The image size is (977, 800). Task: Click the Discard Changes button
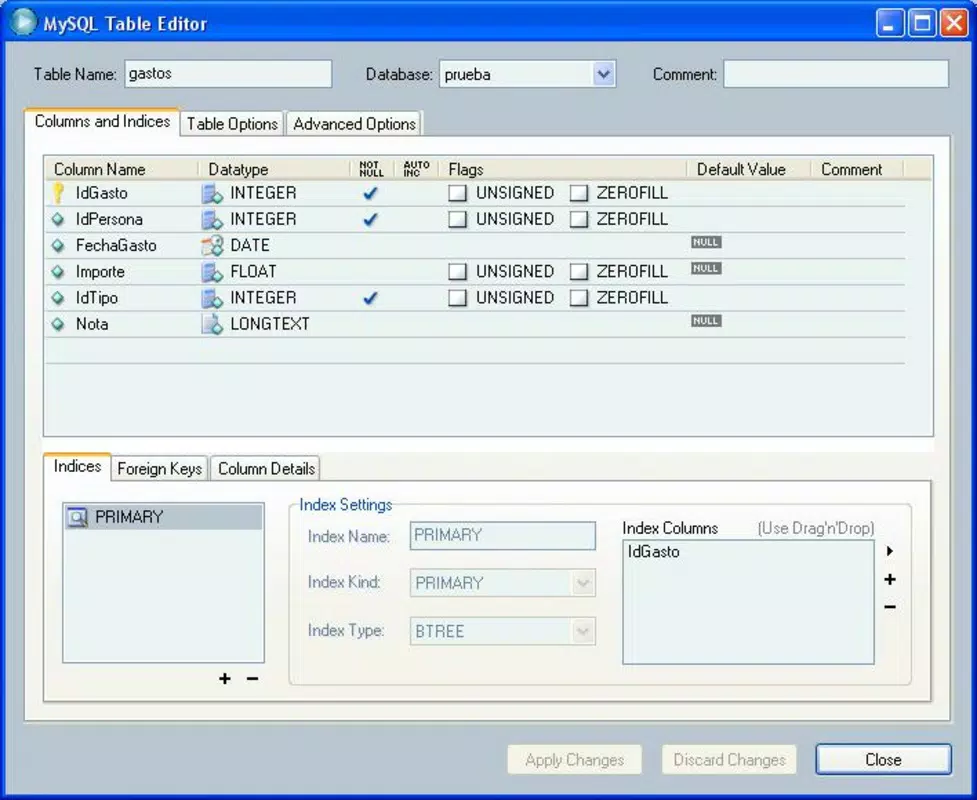[x=729, y=760]
